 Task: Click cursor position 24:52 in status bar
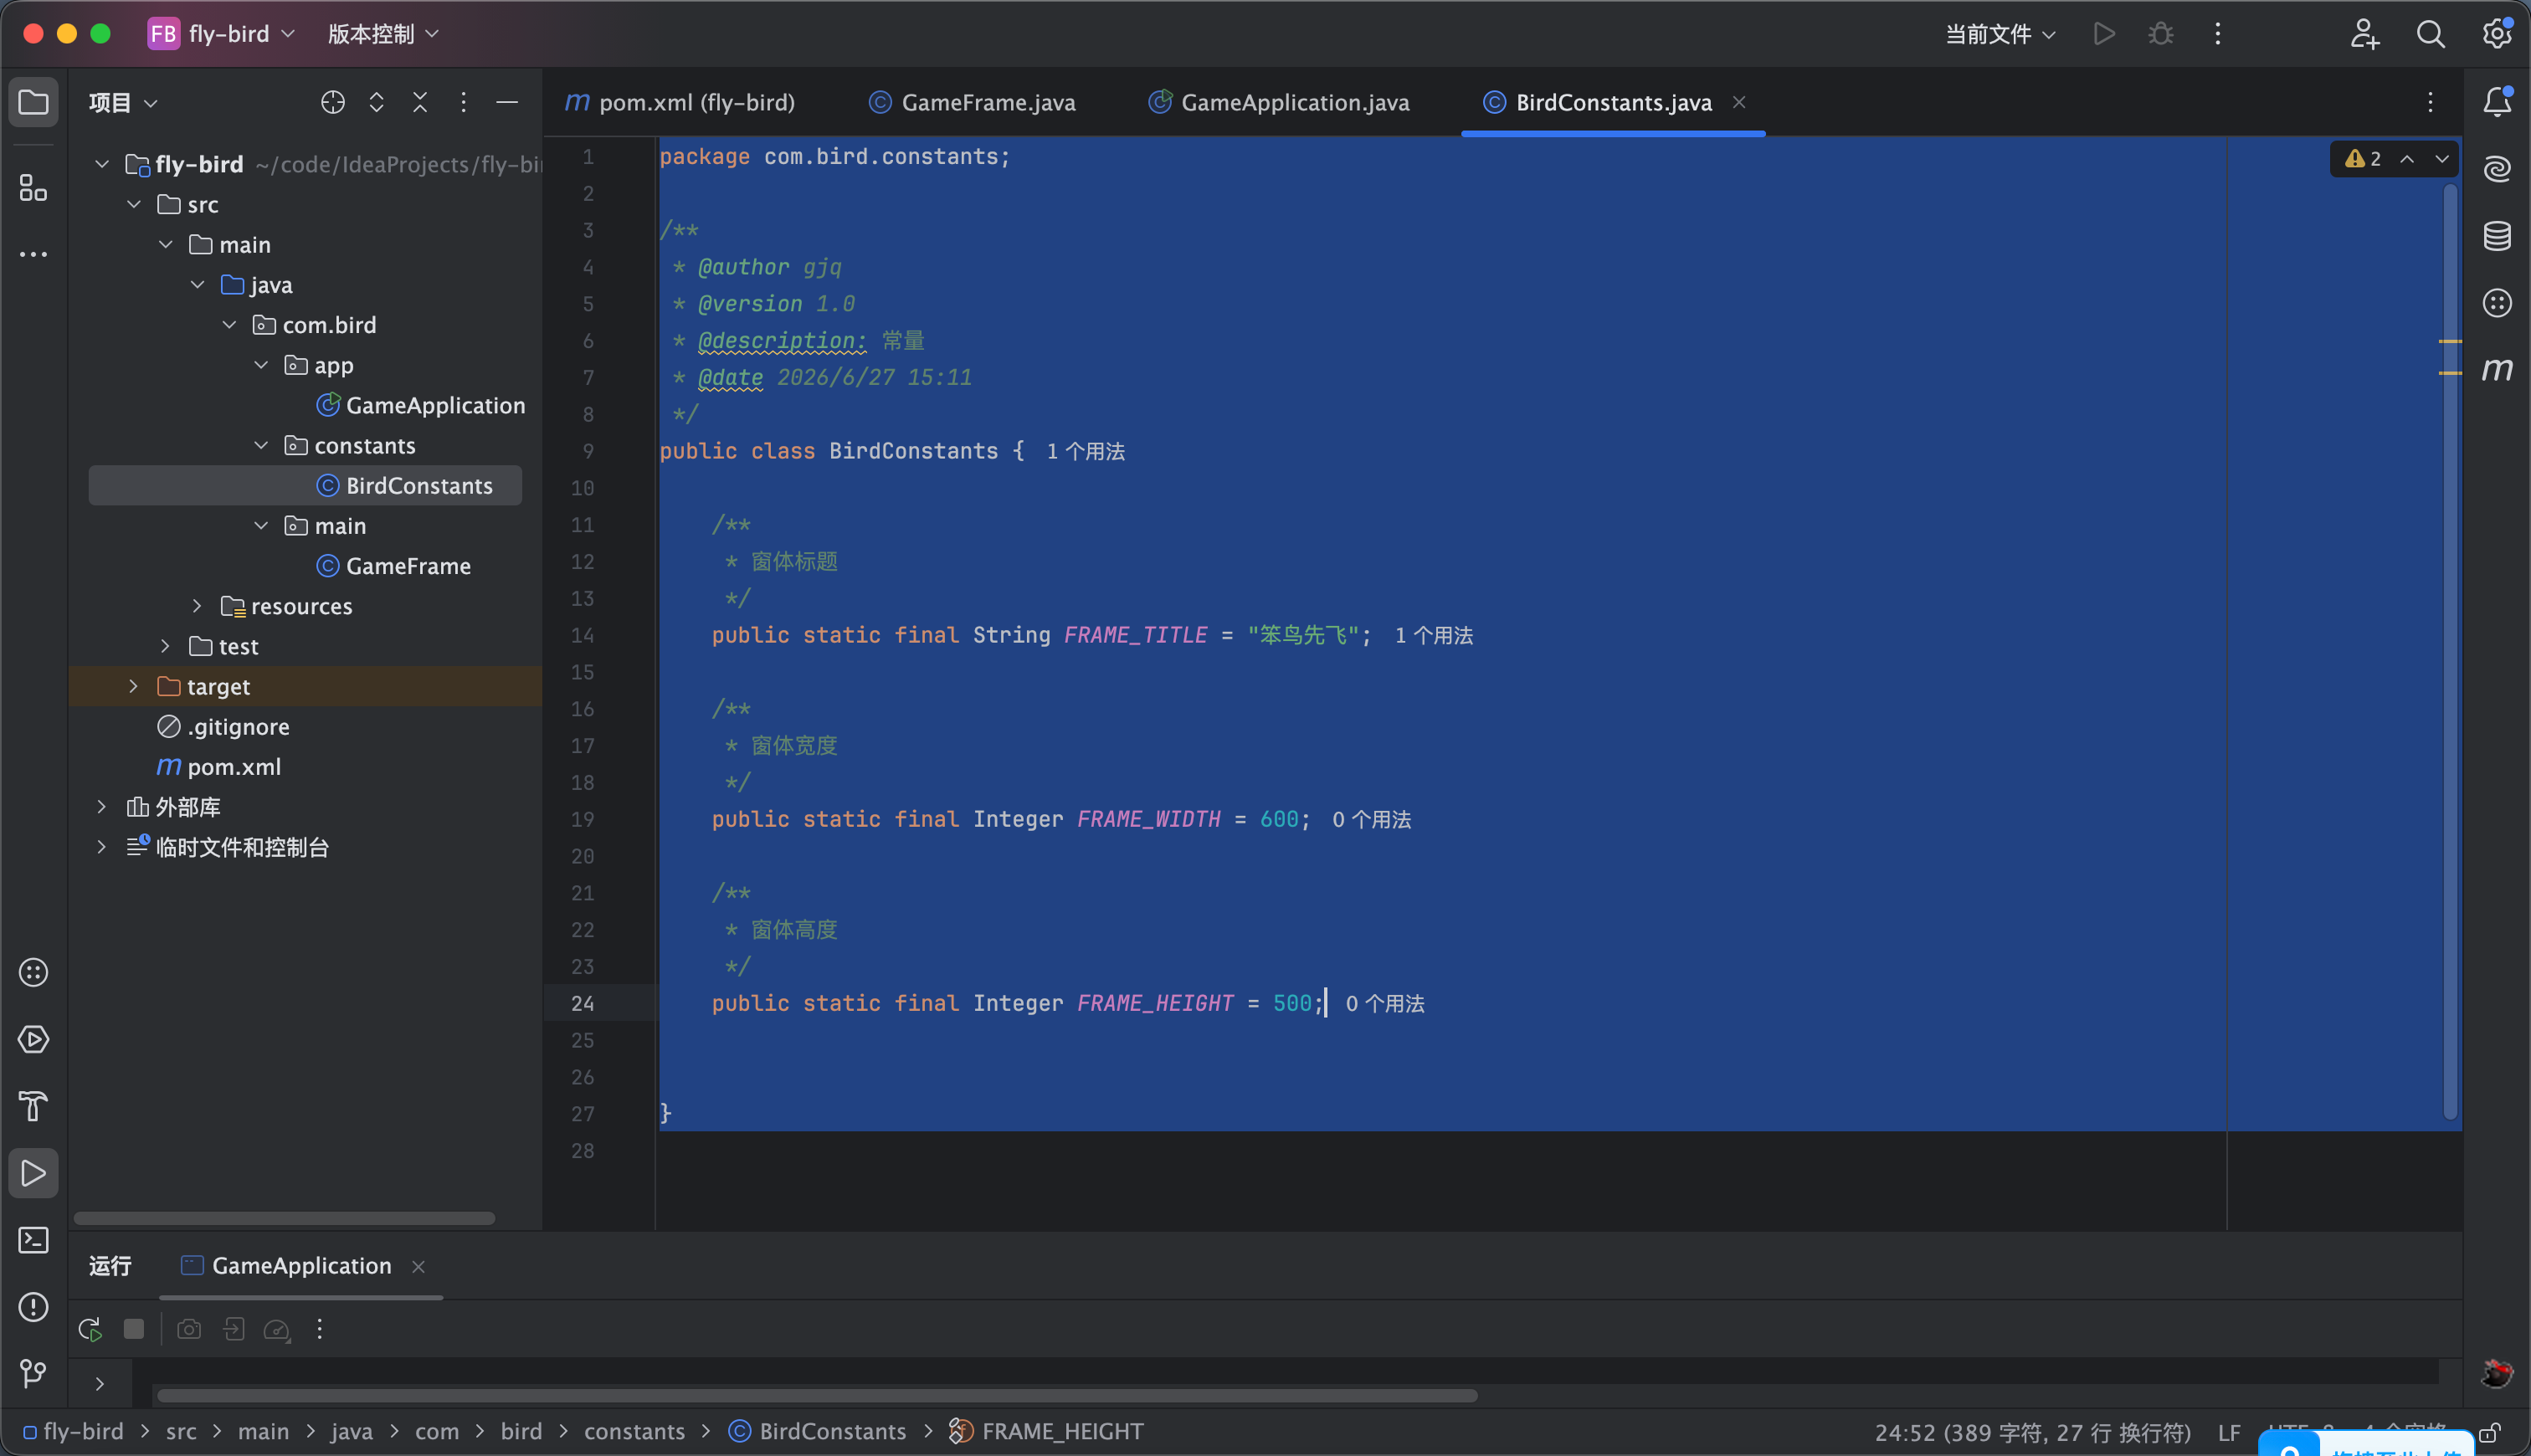[2032, 1432]
